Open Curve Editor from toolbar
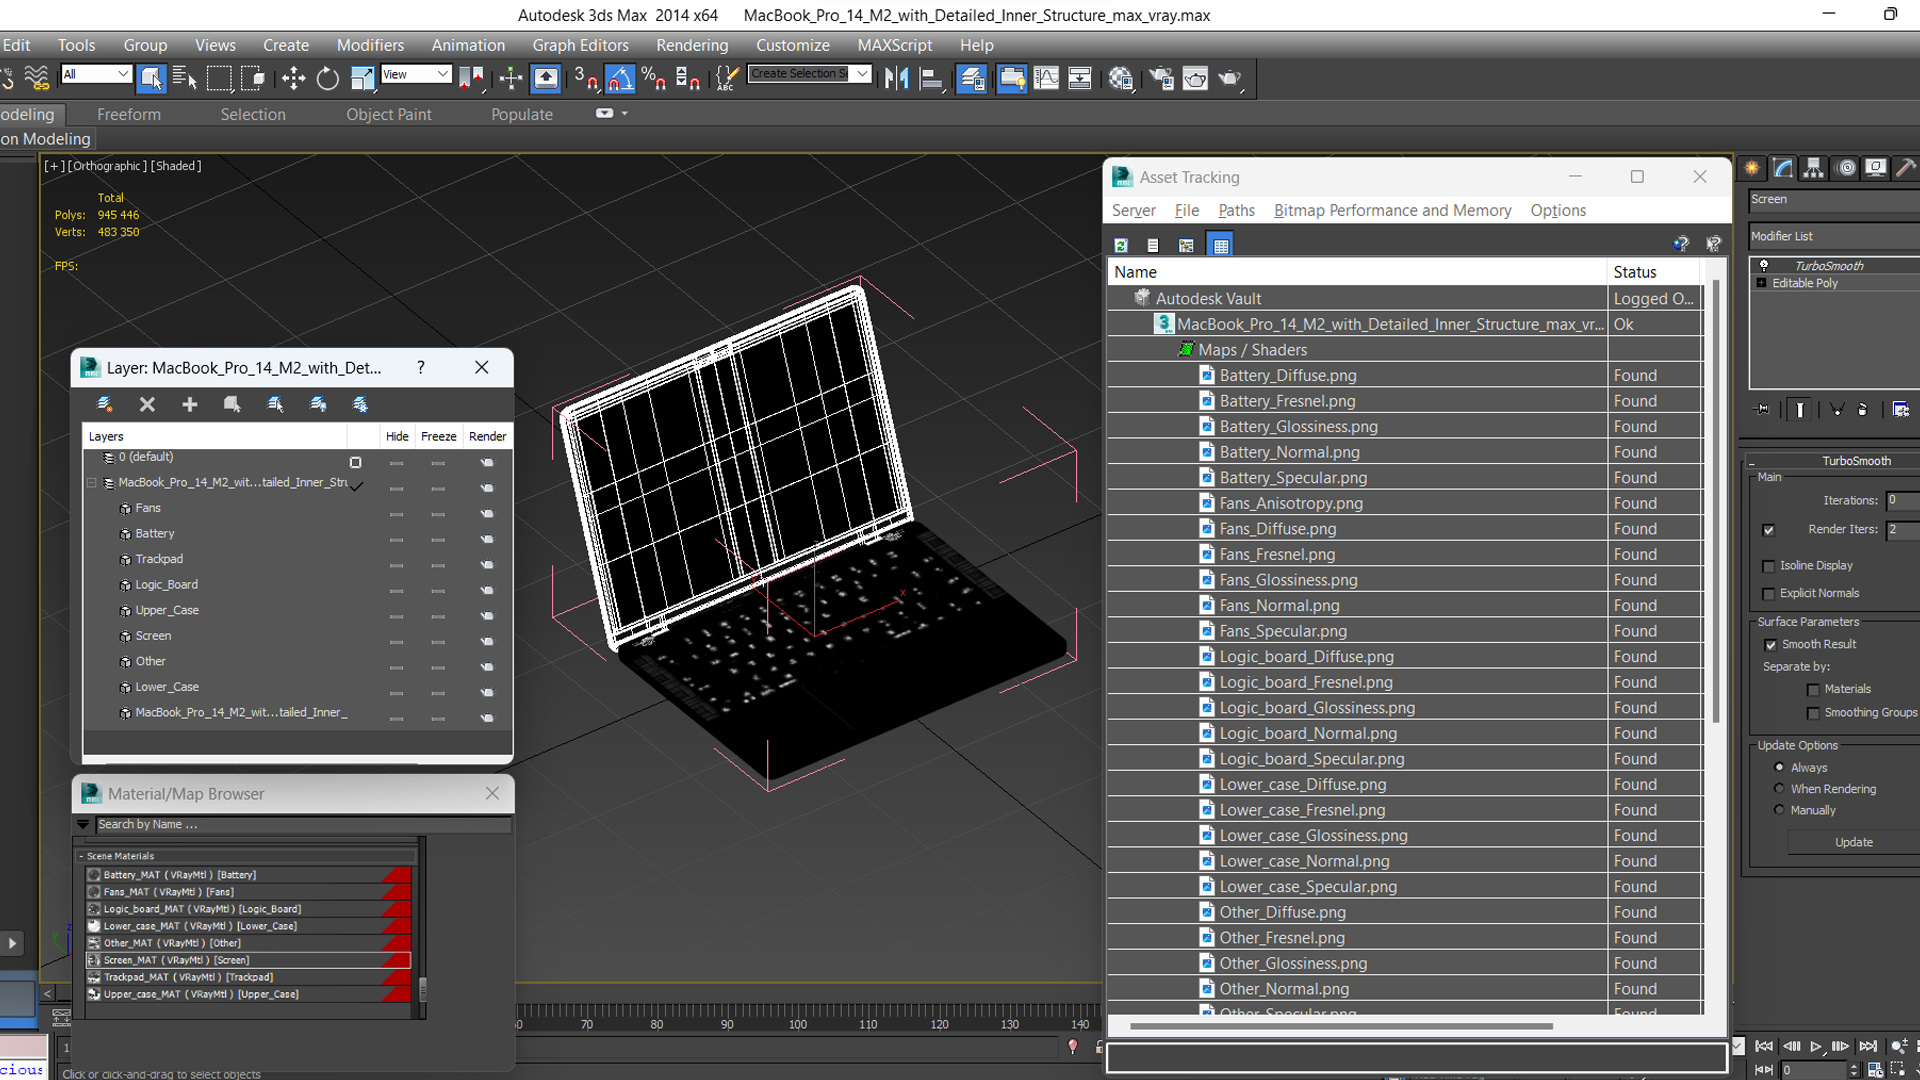The width and height of the screenshot is (1920, 1080). coord(1046,78)
